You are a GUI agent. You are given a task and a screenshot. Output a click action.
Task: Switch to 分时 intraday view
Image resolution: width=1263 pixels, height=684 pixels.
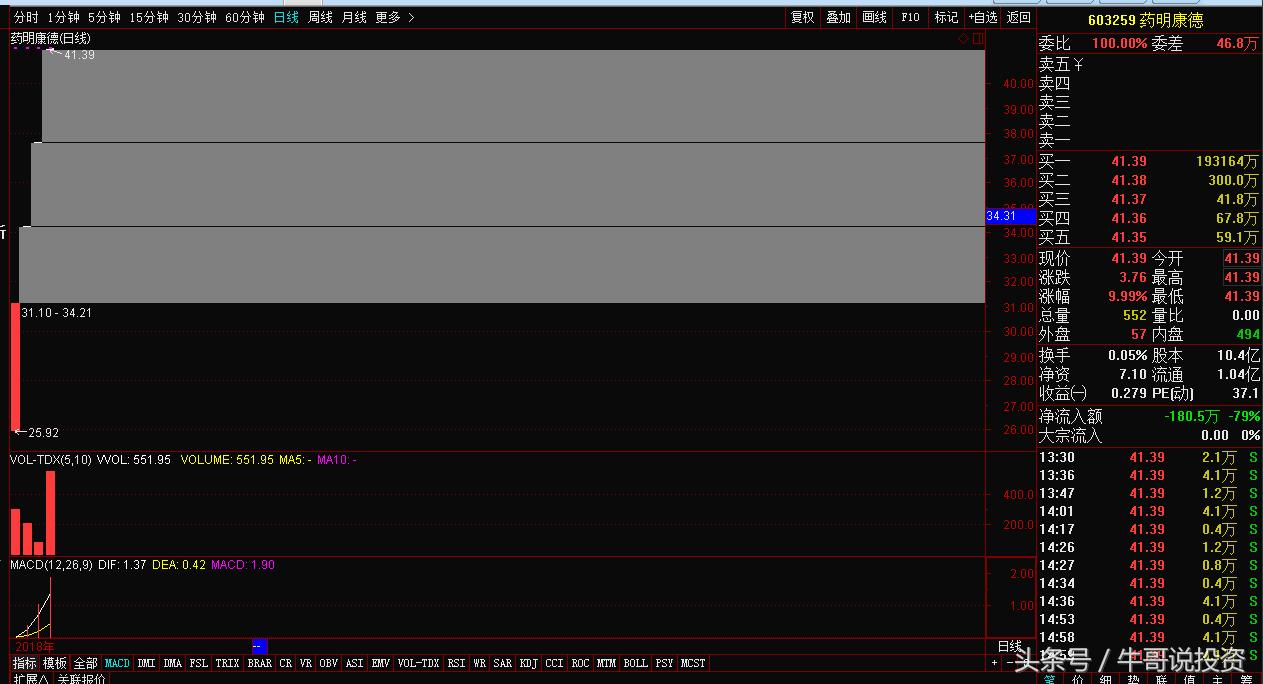pyautogui.click(x=26, y=17)
